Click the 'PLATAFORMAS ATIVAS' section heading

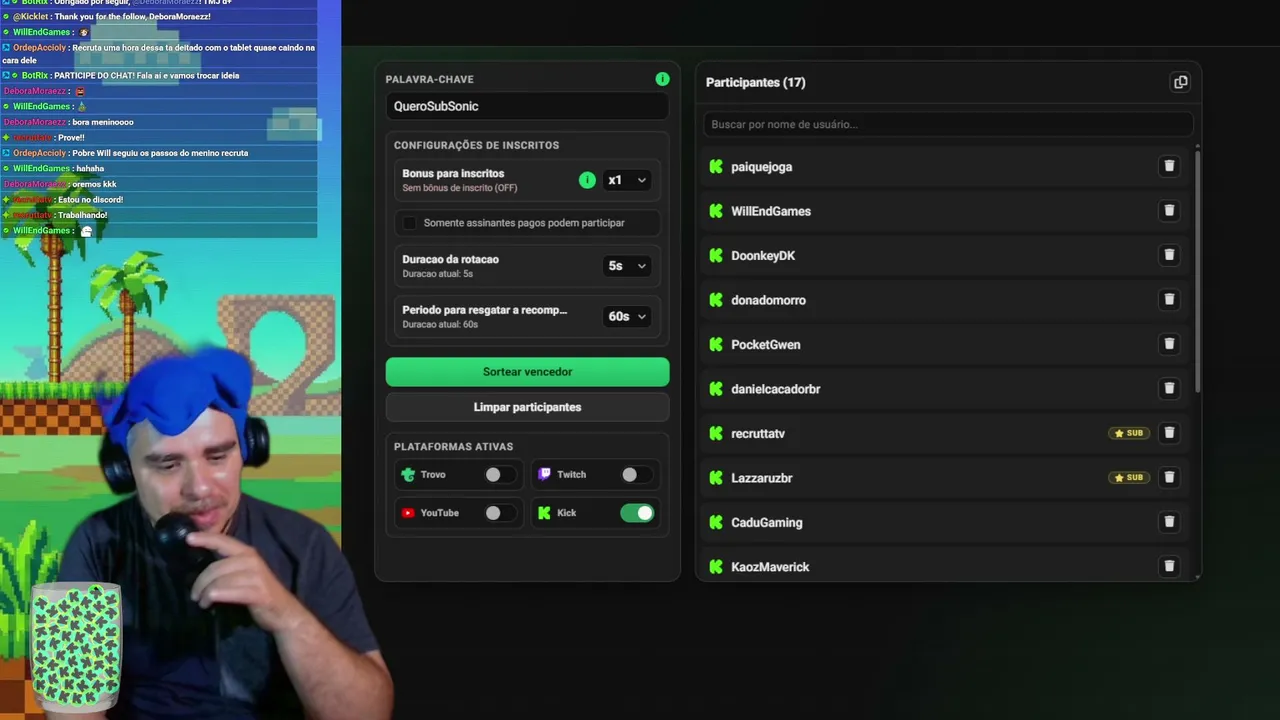tap(453, 447)
